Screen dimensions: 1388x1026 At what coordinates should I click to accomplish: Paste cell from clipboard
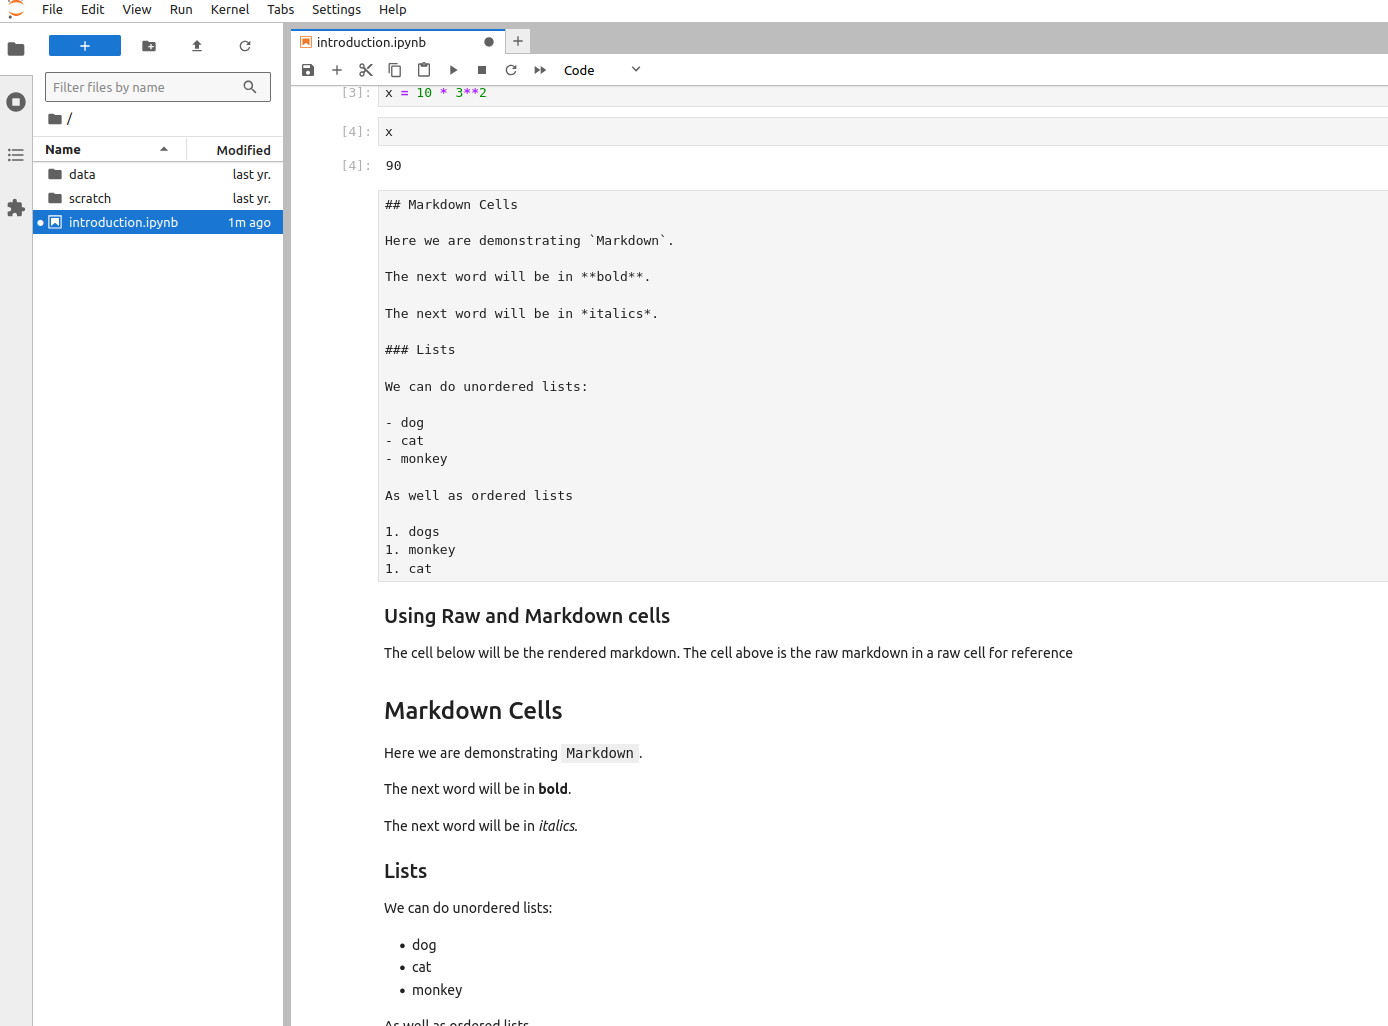[424, 70]
